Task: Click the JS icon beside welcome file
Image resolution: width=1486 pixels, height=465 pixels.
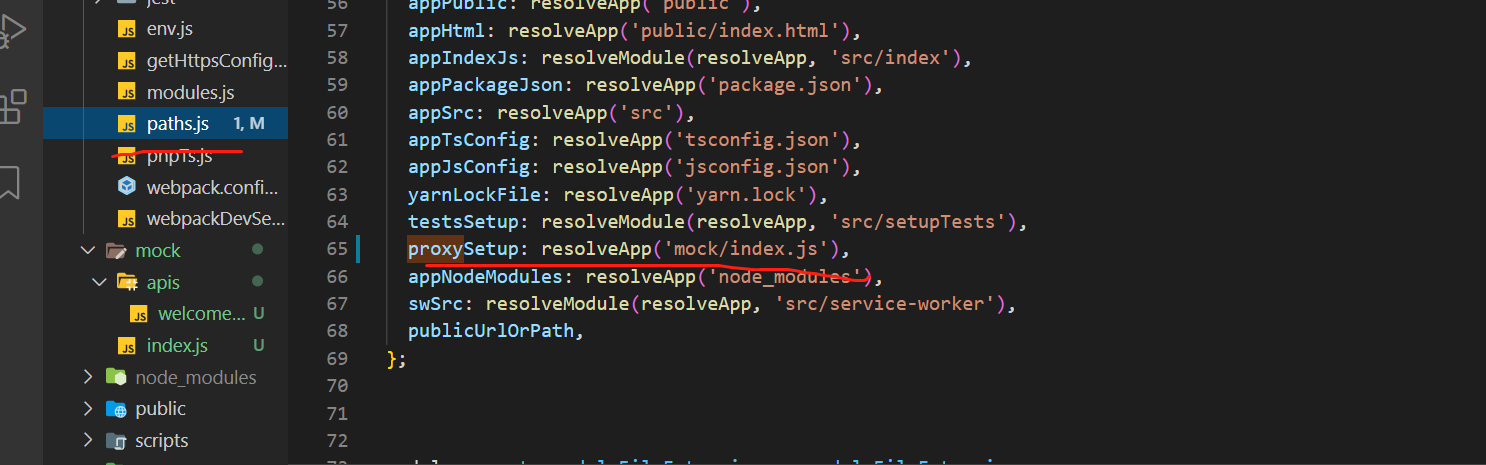Action: (x=139, y=314)
